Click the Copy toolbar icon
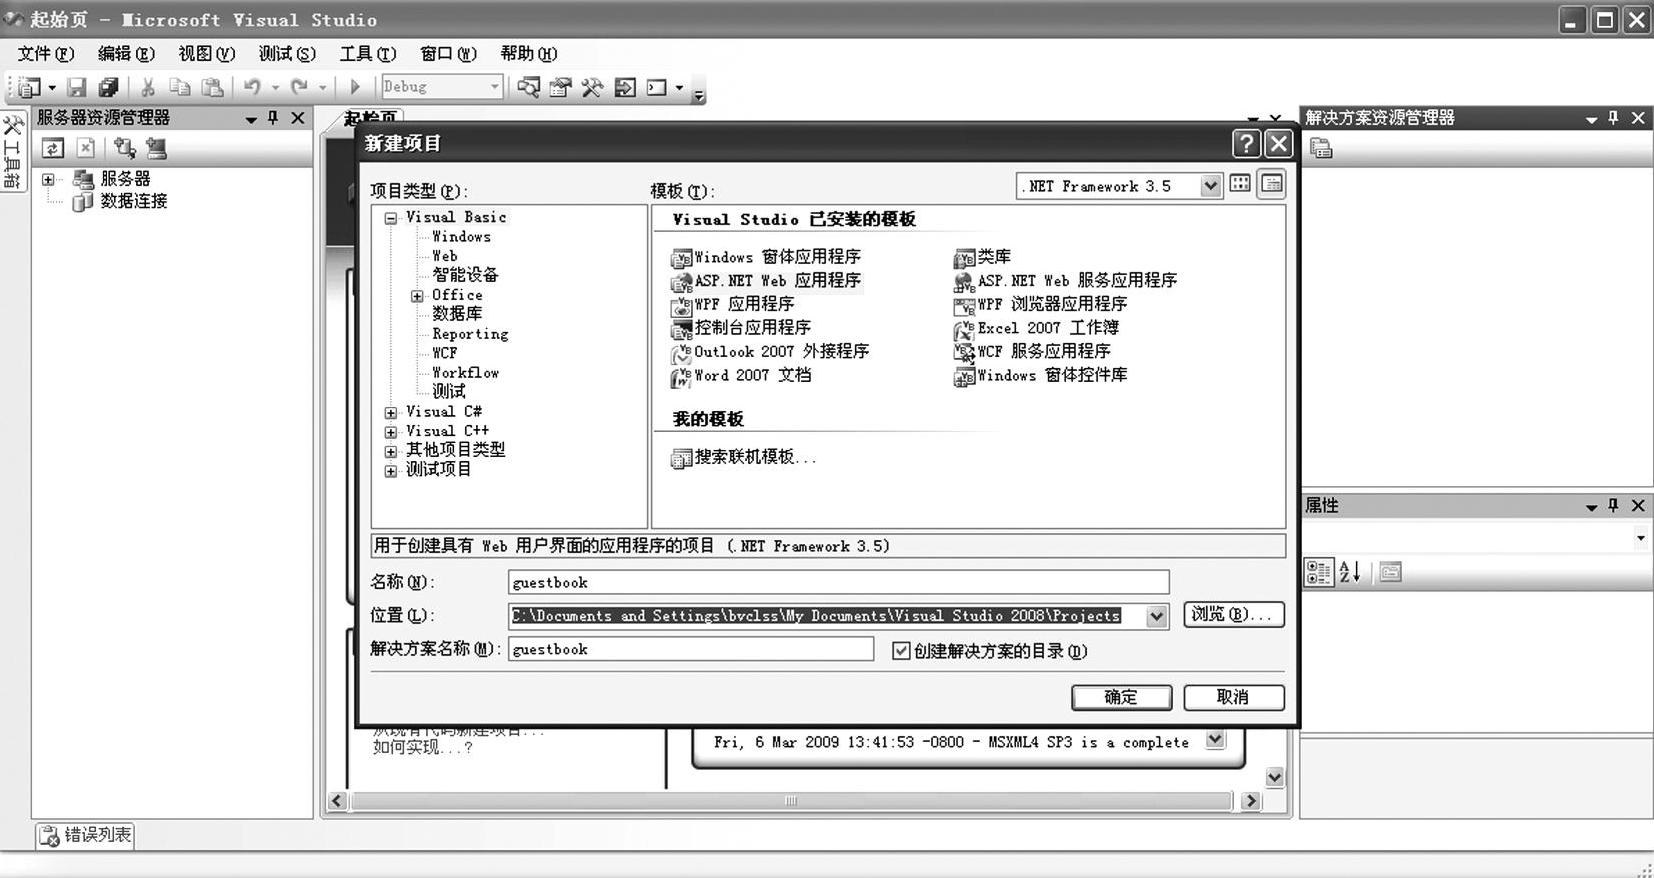The height and width of the screenshot is (878, 1654). 180,87
